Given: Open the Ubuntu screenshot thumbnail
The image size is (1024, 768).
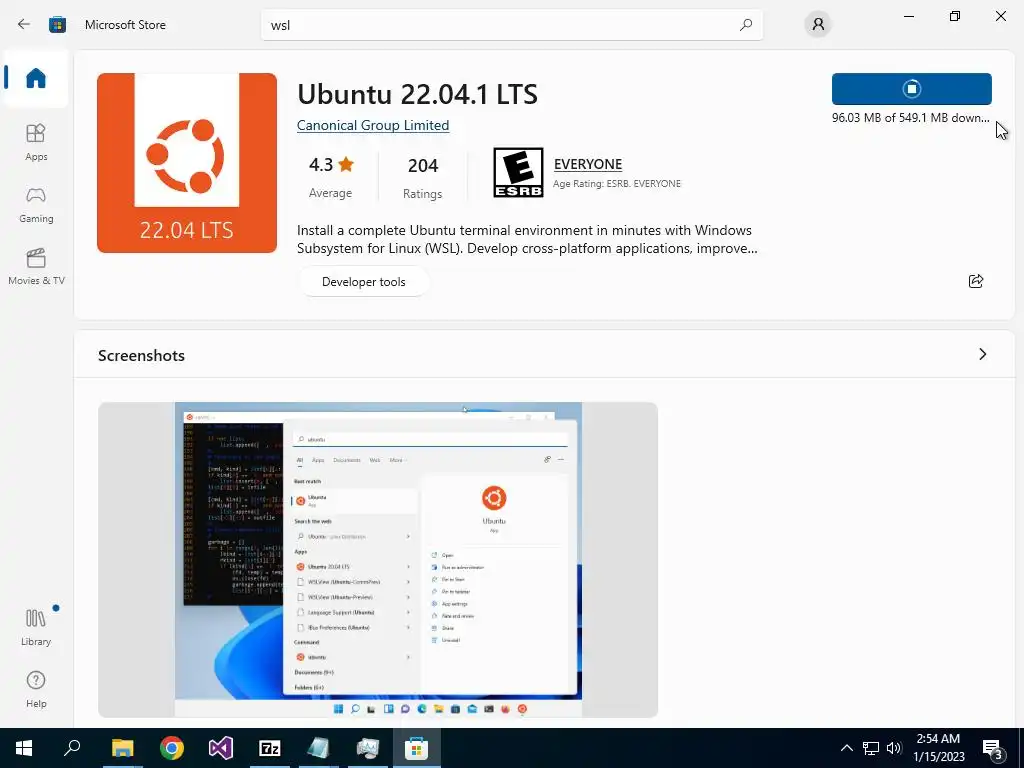Looking at the screenshot, I should (377, 560).
